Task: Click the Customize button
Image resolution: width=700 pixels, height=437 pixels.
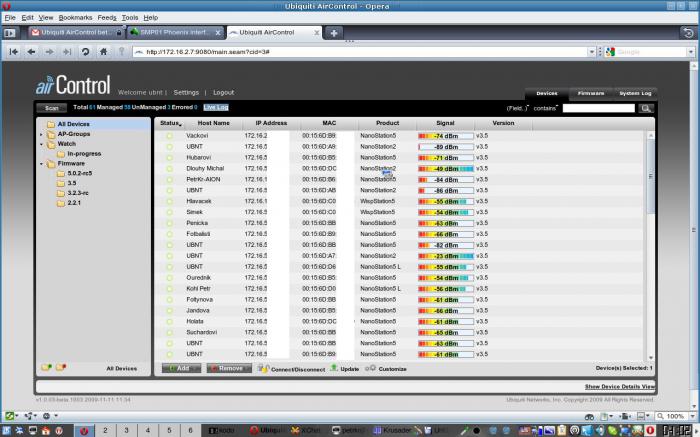Action: click(386, 369)
